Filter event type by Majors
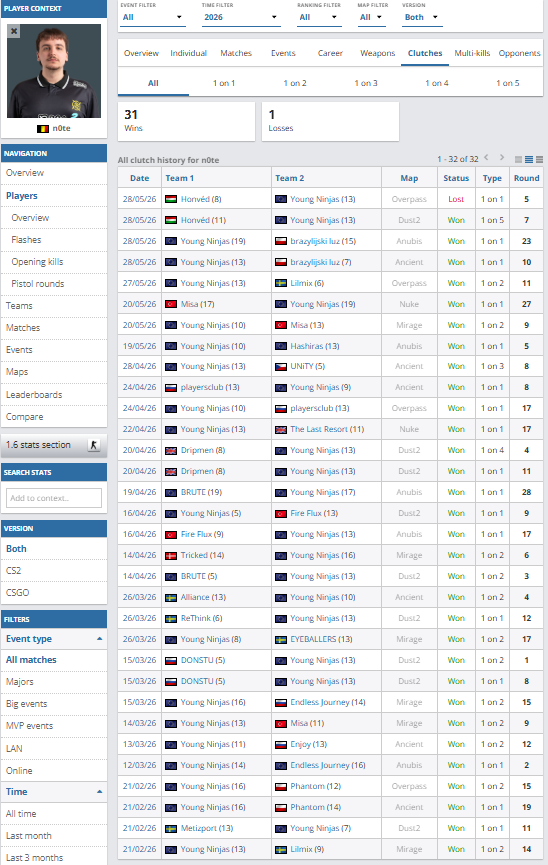Viewport: 548px width, 865px height. [54, 682]
